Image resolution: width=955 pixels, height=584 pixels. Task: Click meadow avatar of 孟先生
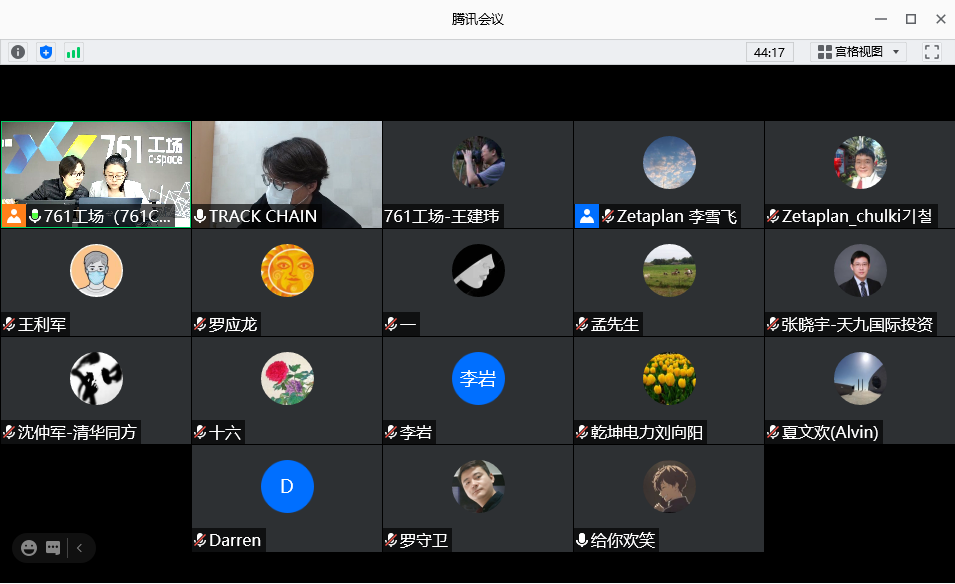click(669, 270)
